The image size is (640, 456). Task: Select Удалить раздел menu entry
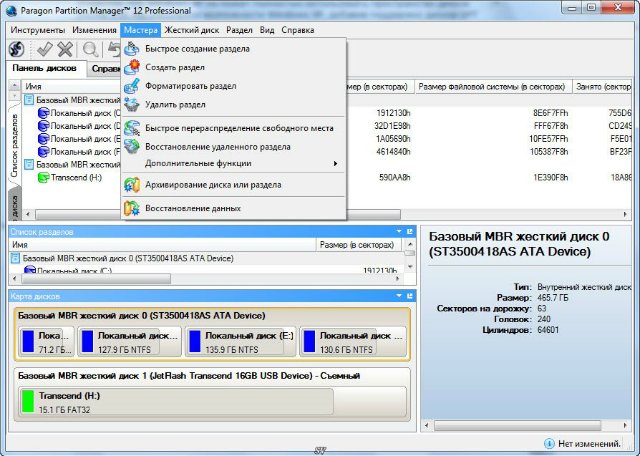pos(234,105)
